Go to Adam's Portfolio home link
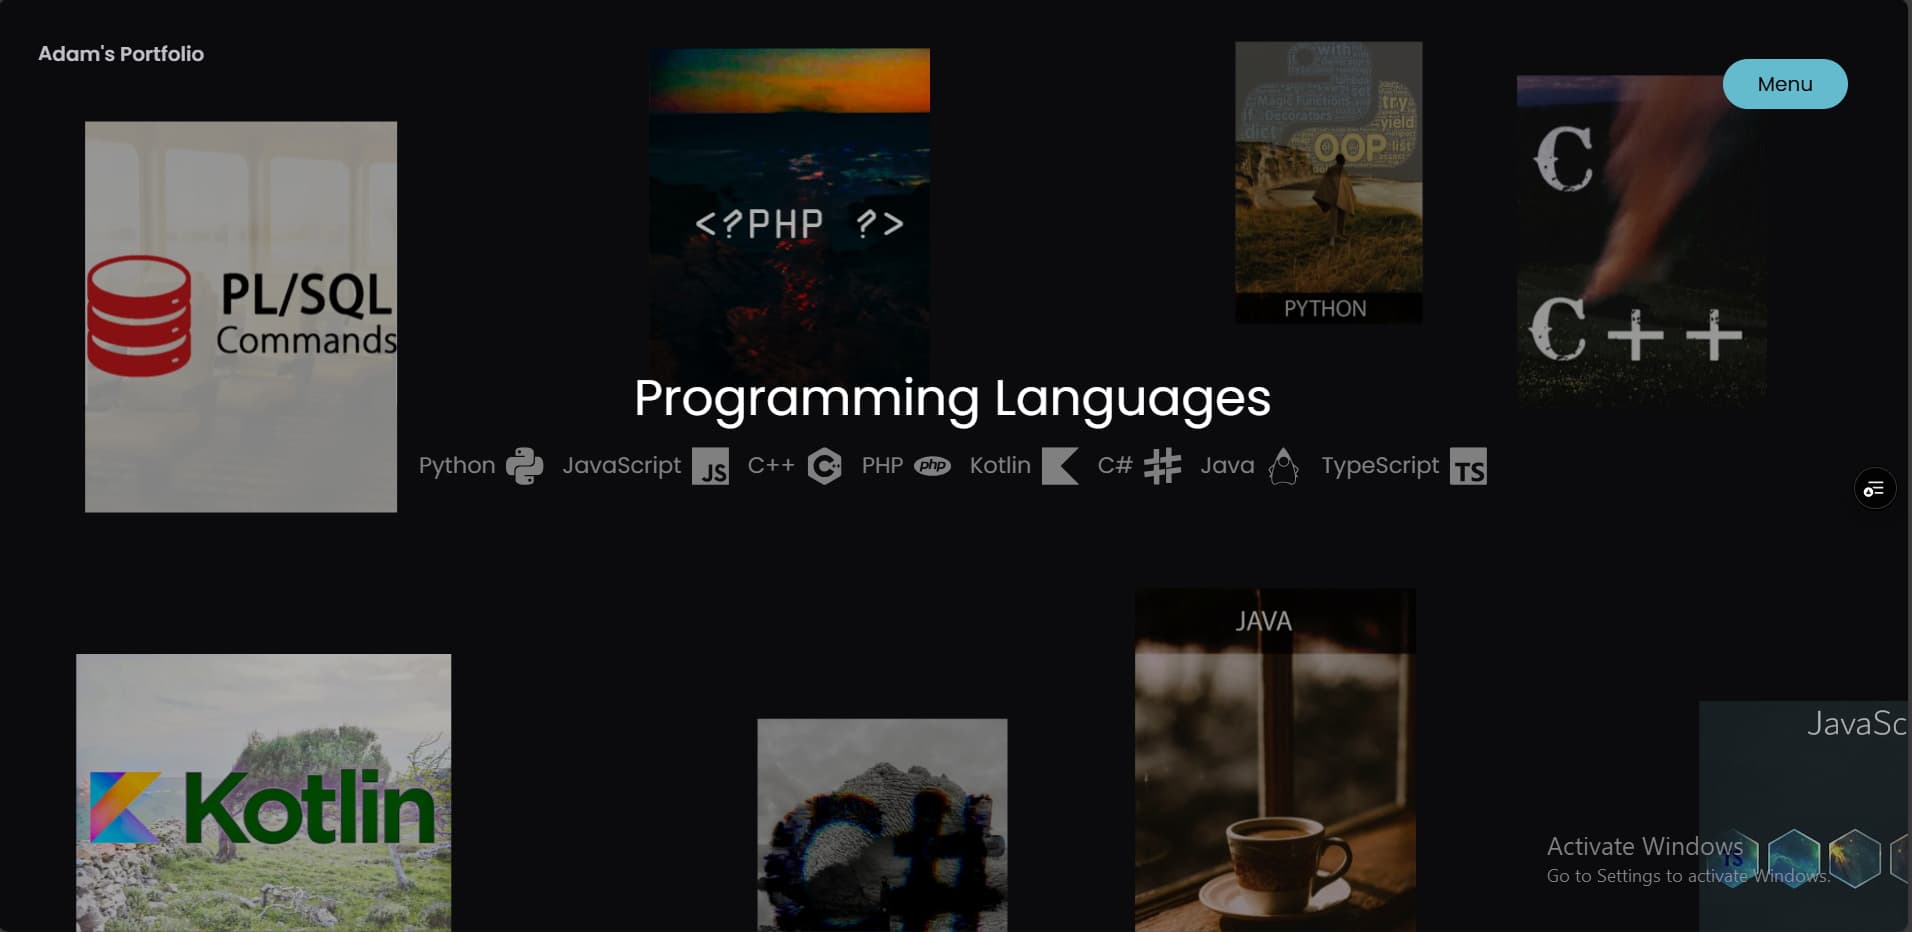 pyautogui.click(x=121, y=54)
